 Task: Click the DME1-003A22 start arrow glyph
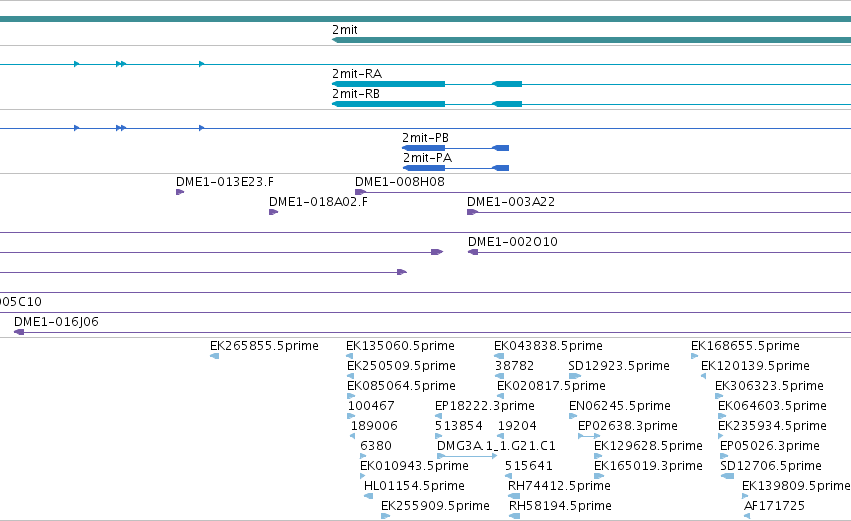(472, 212)
